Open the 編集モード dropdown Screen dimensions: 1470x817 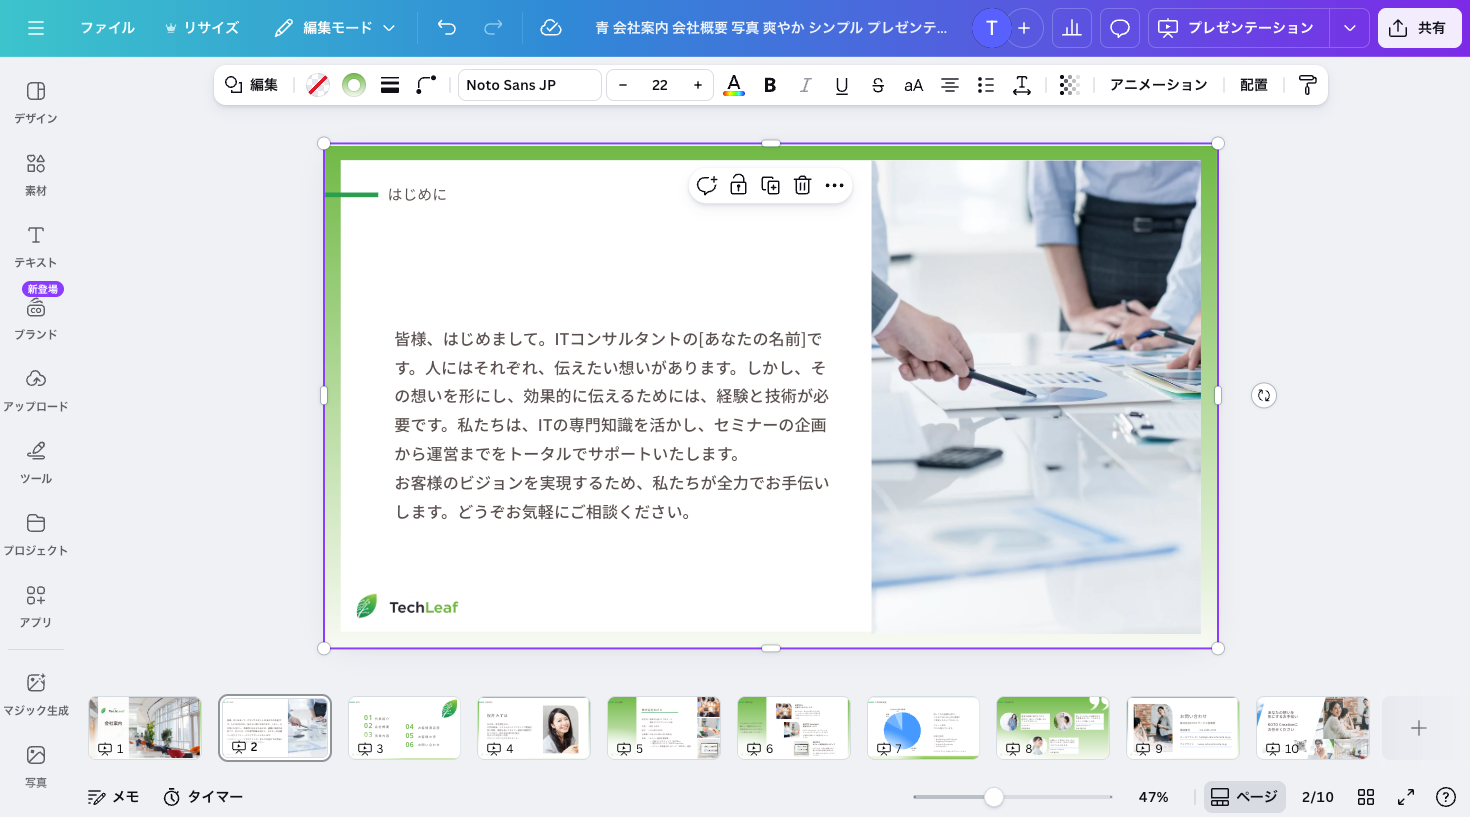[x=335, y=28]
